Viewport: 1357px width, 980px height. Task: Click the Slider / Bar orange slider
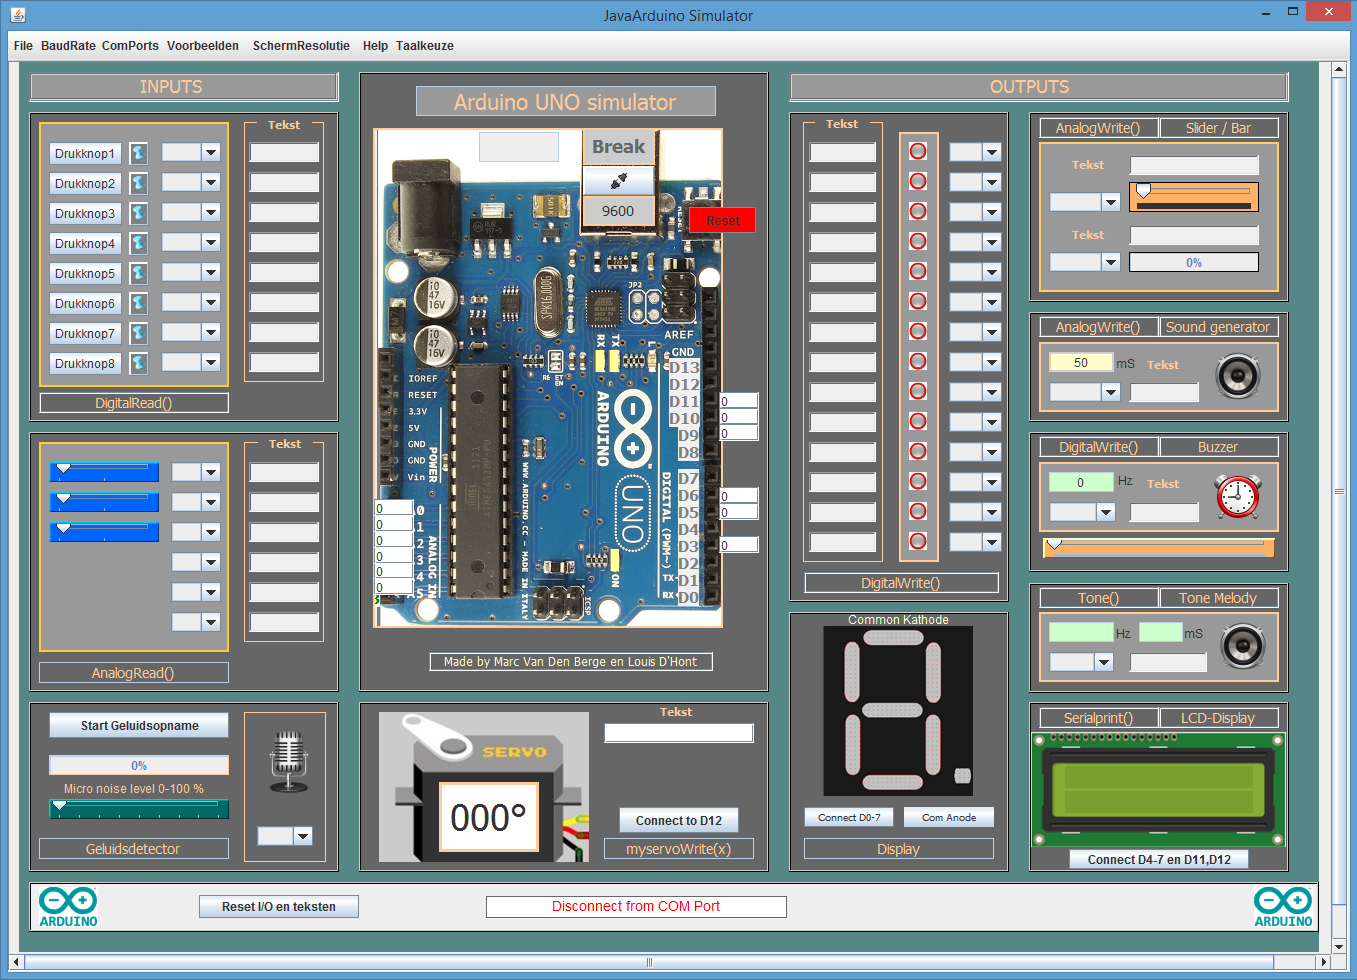(1194, 197)
